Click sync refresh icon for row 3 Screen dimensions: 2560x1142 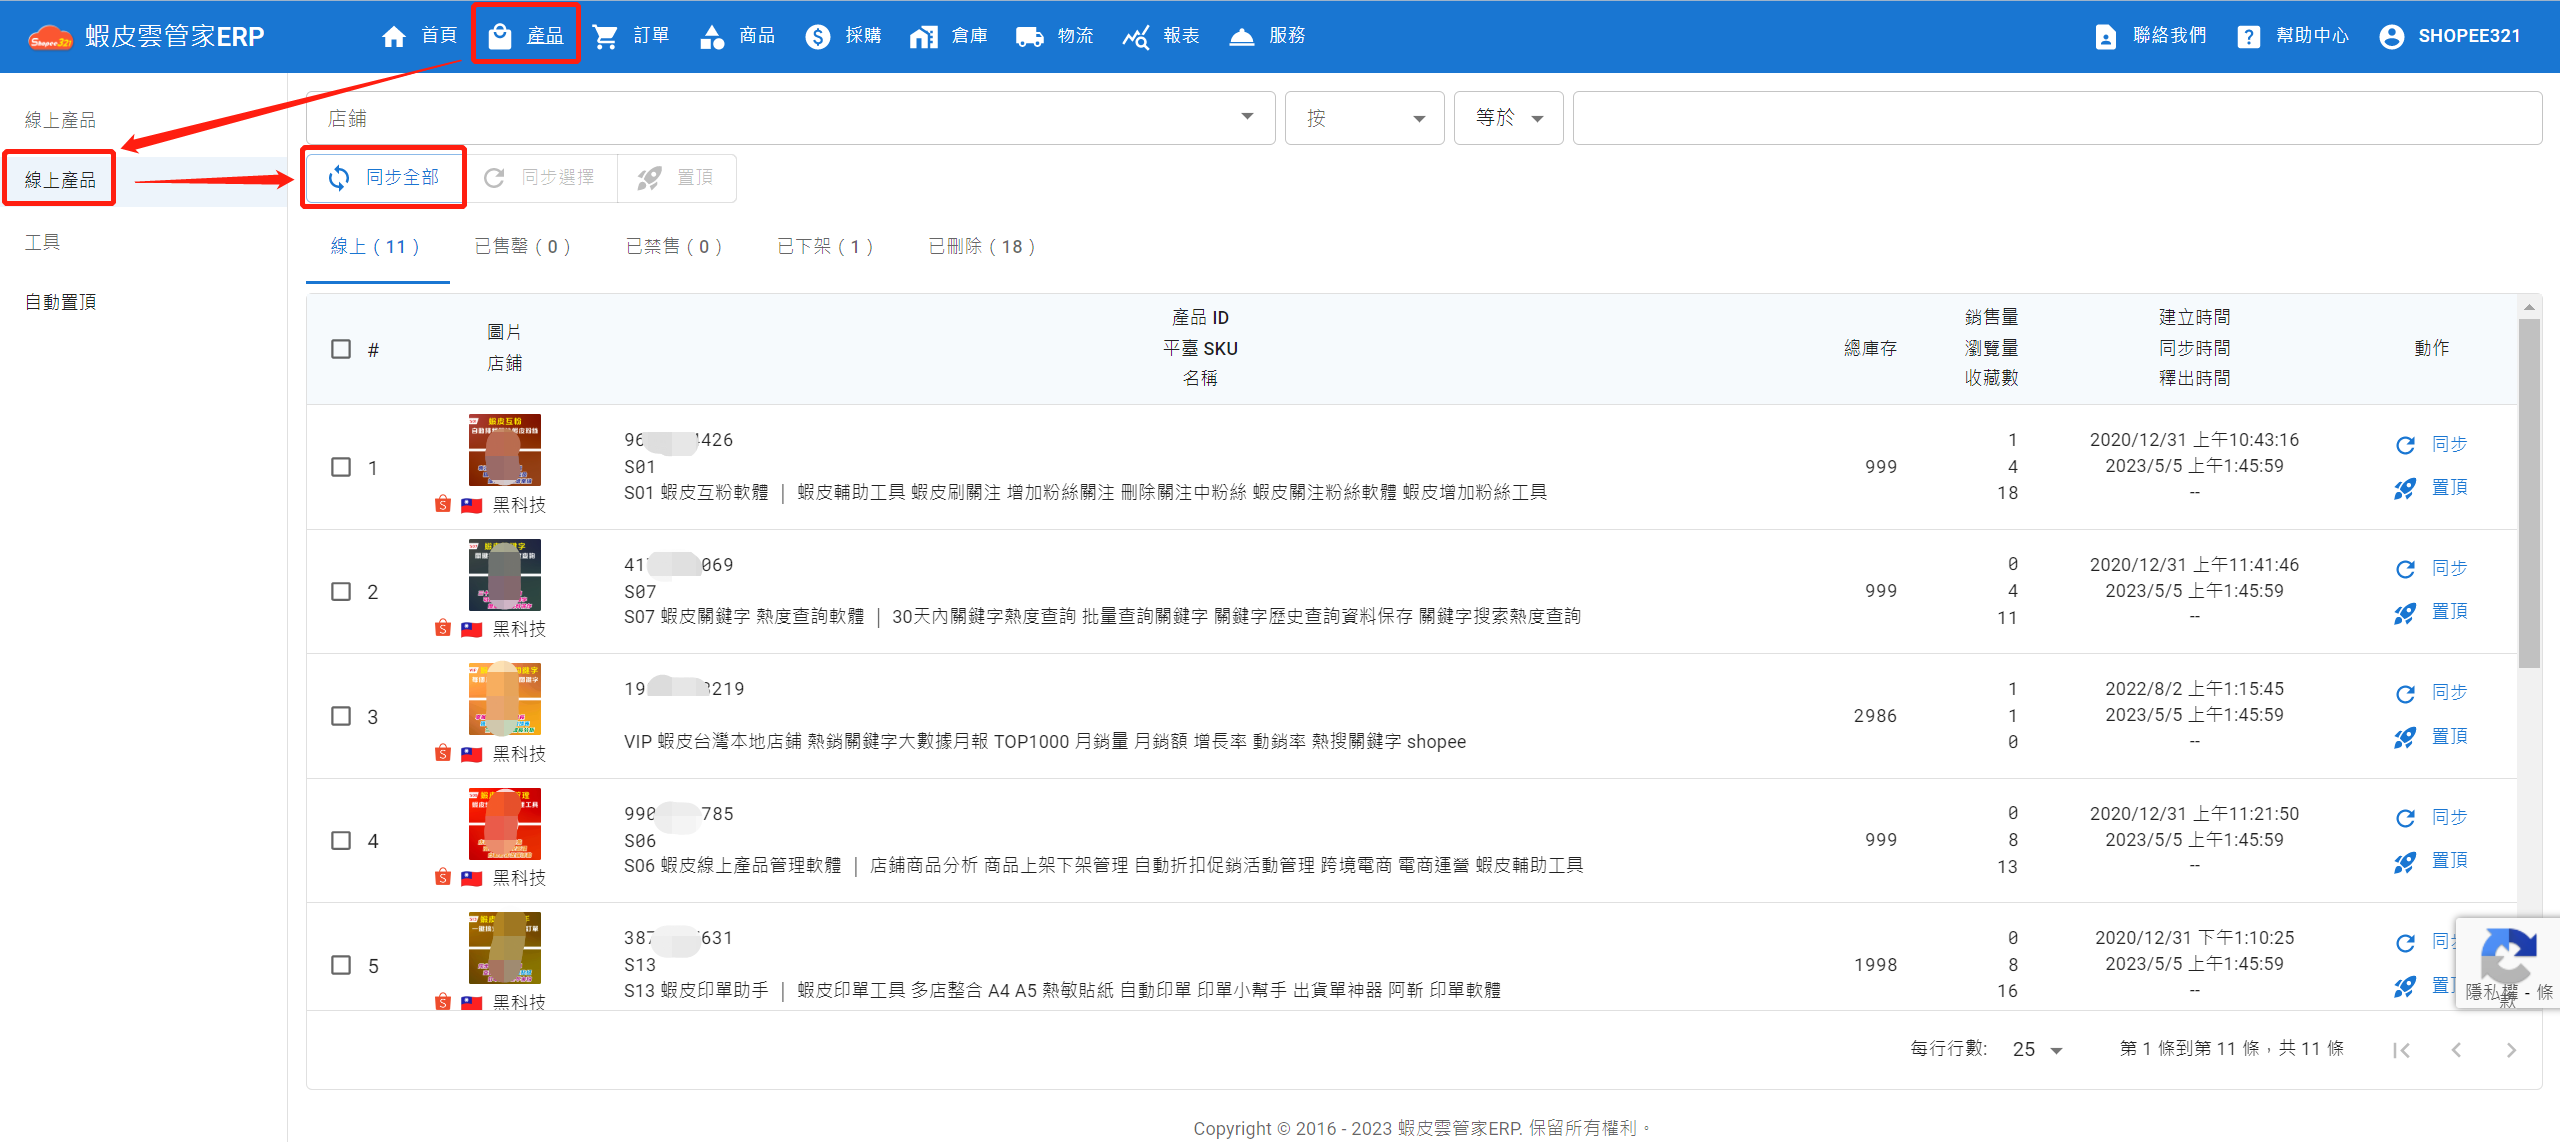2405,694
